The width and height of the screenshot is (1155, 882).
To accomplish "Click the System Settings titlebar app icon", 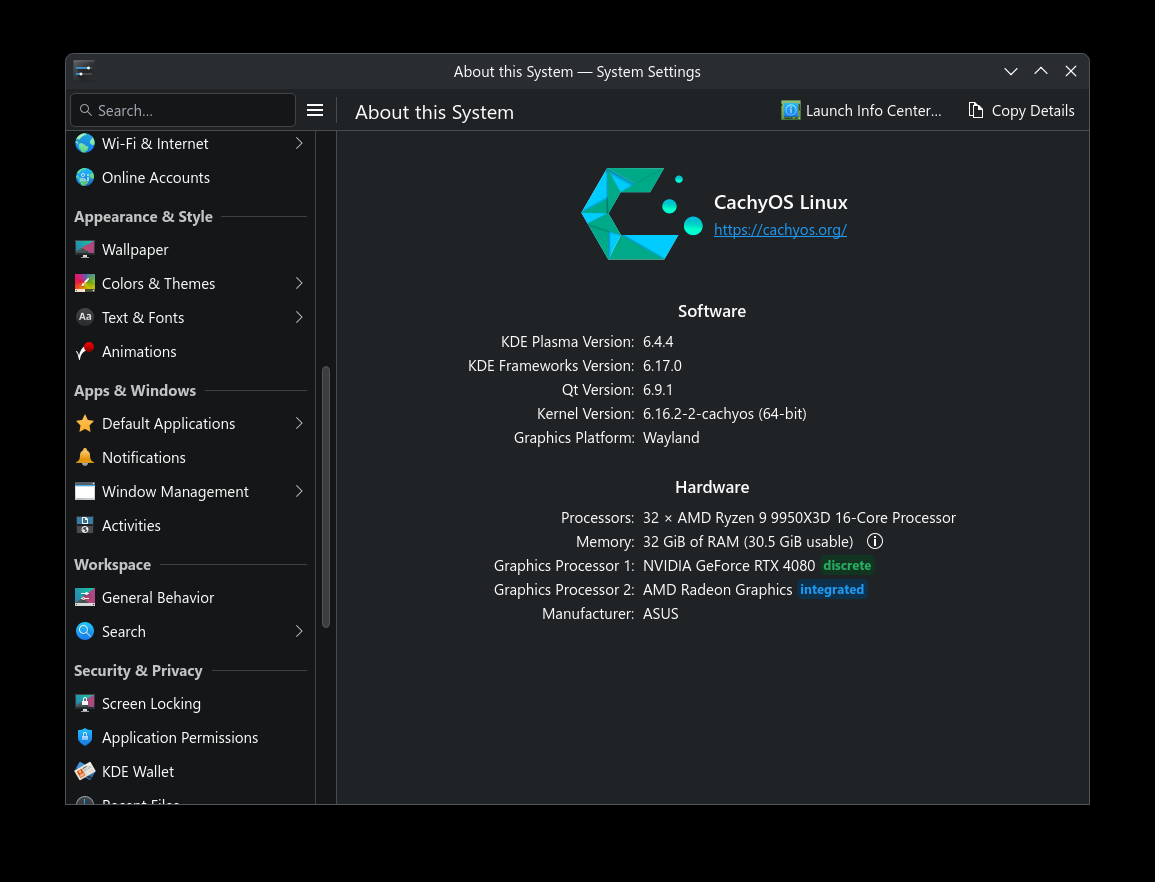I will (x=83, y=70).
